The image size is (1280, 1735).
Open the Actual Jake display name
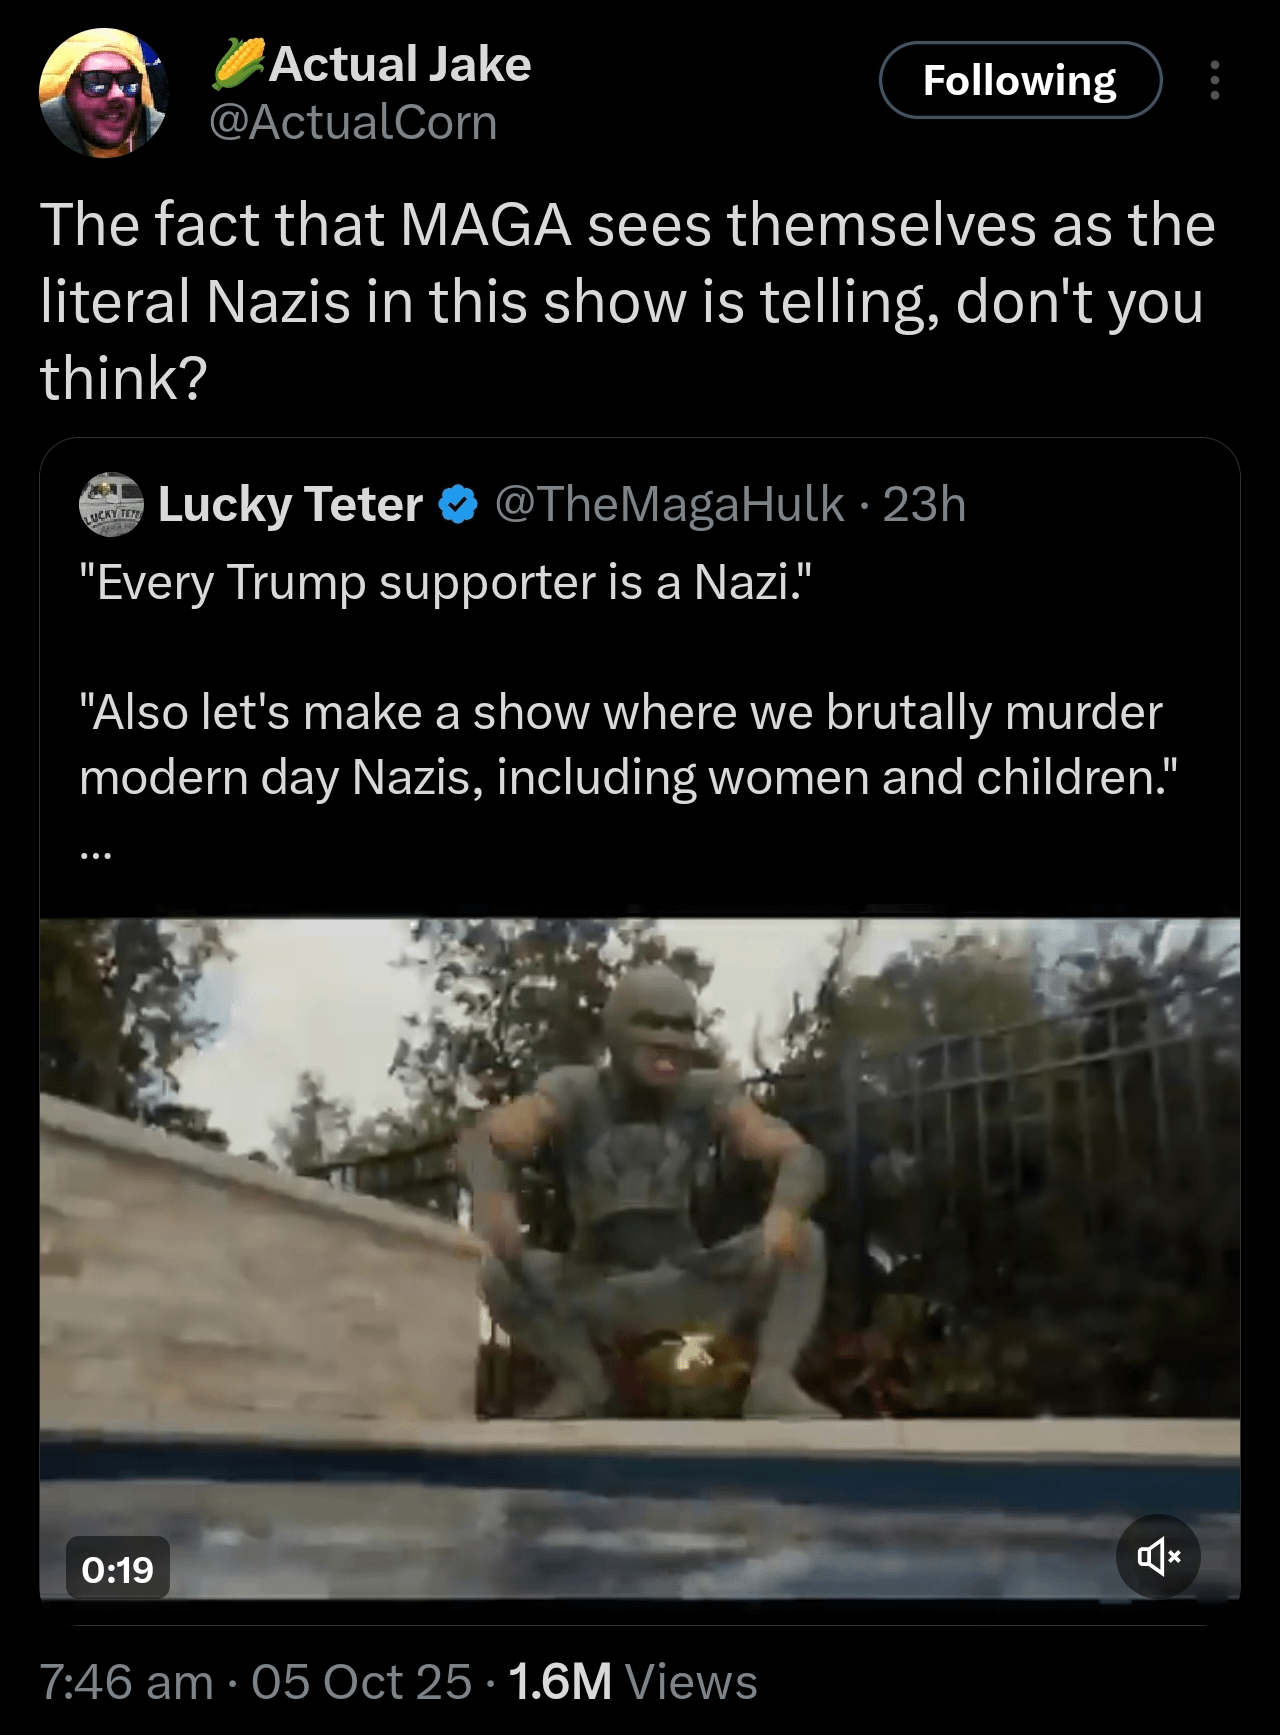(x=400, y=64)
